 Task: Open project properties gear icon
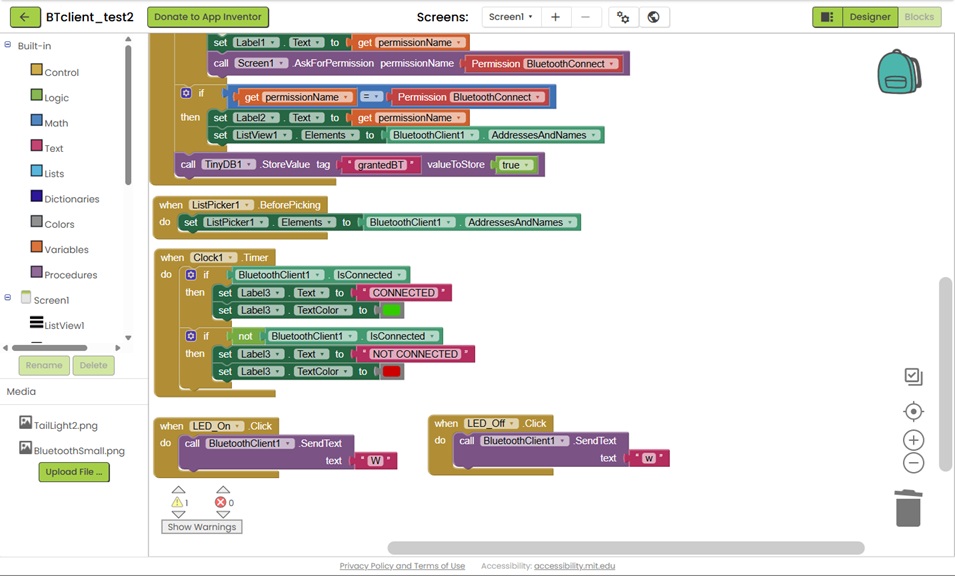[623, 17]
